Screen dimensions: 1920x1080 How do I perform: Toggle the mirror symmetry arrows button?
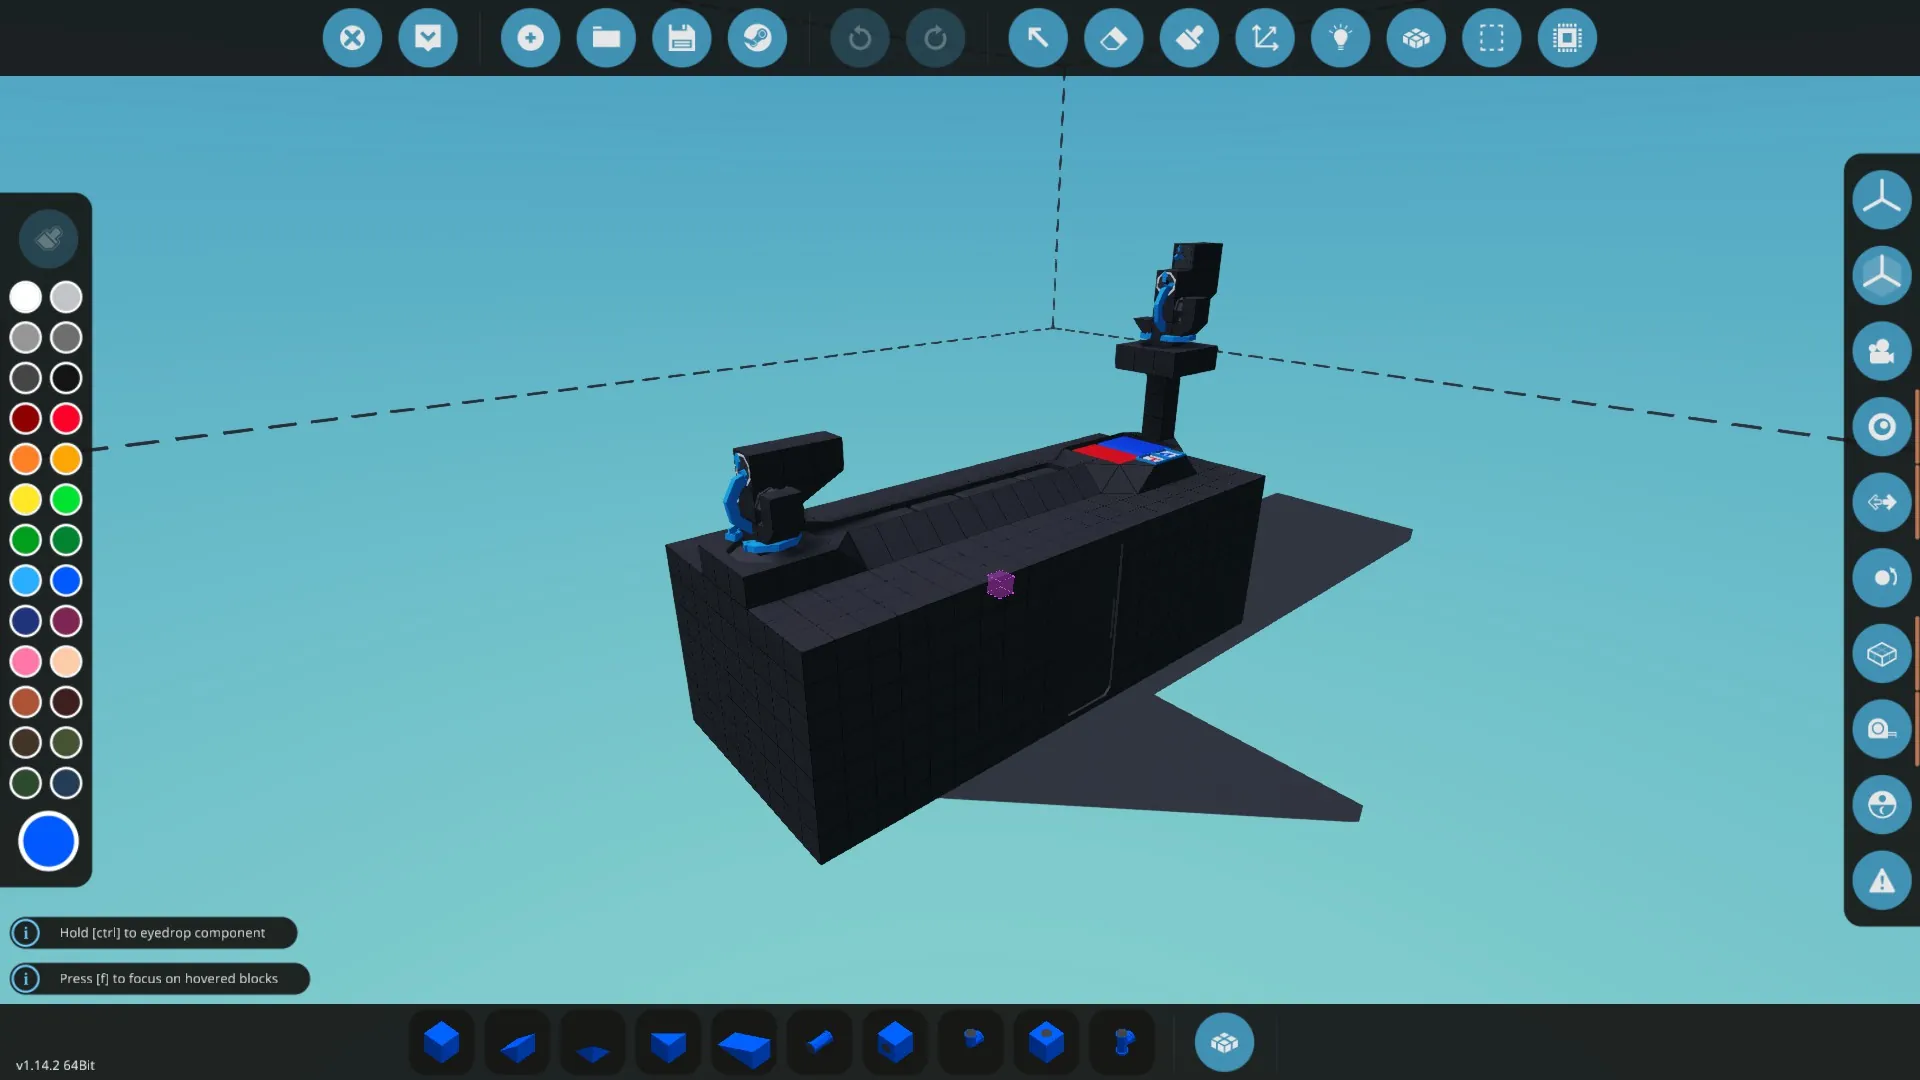click(1881, 502)
